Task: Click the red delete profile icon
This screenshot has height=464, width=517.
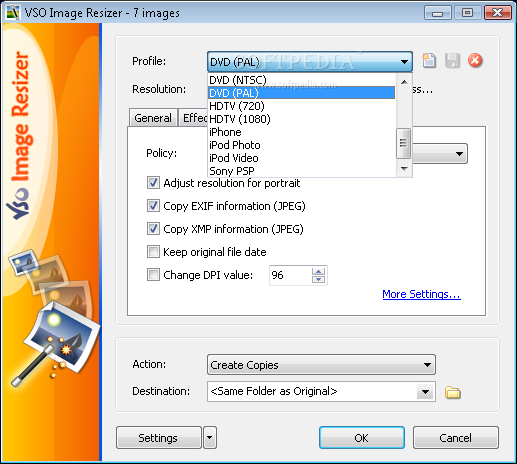Action: pos(475,61)
